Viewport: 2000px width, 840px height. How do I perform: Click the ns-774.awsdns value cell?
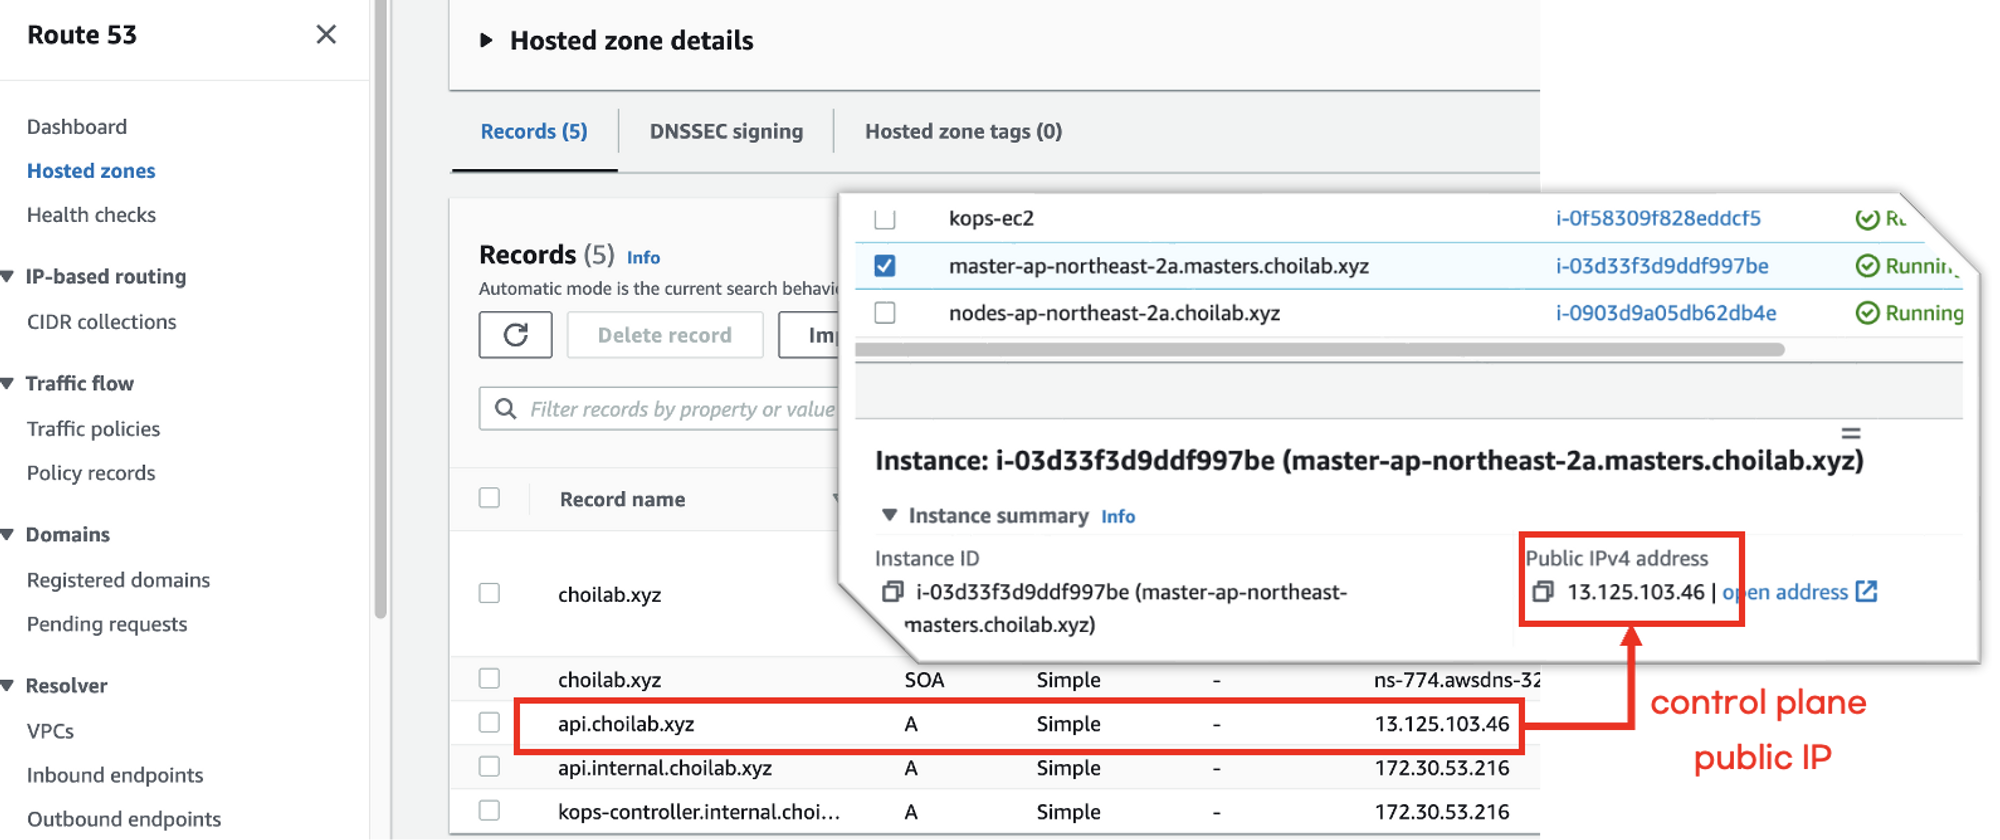[x=1457, y=680]
